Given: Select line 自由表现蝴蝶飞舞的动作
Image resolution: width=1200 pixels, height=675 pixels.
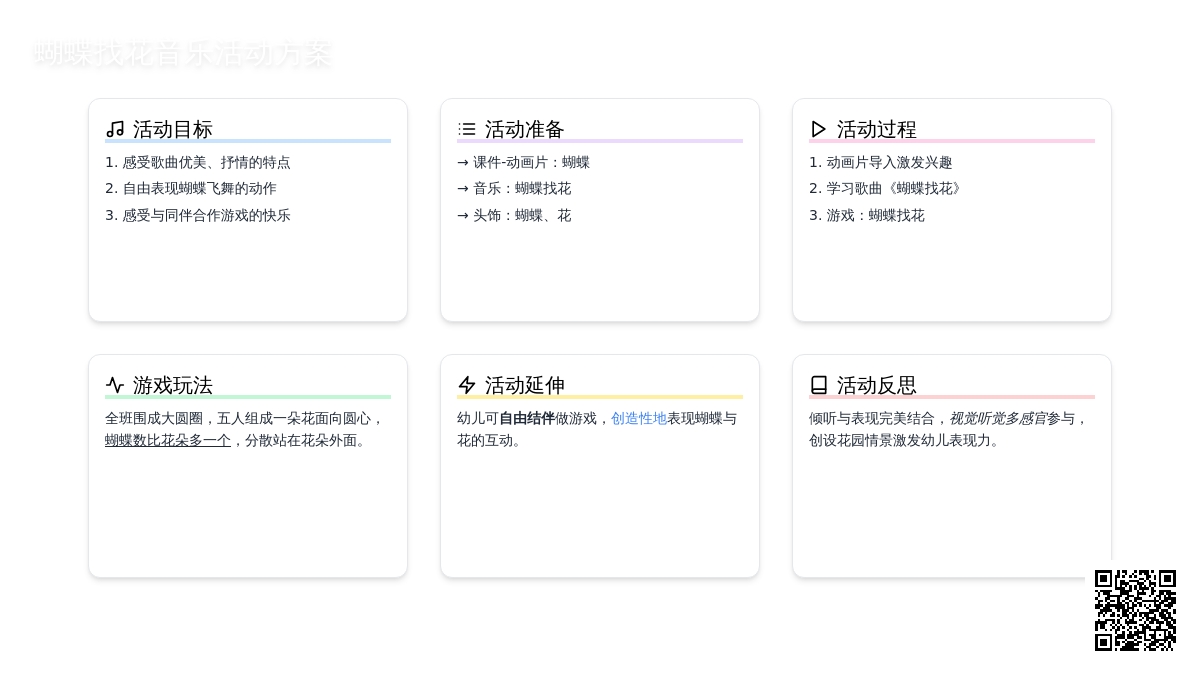Looking at the screenshot, I should [191, 188].
